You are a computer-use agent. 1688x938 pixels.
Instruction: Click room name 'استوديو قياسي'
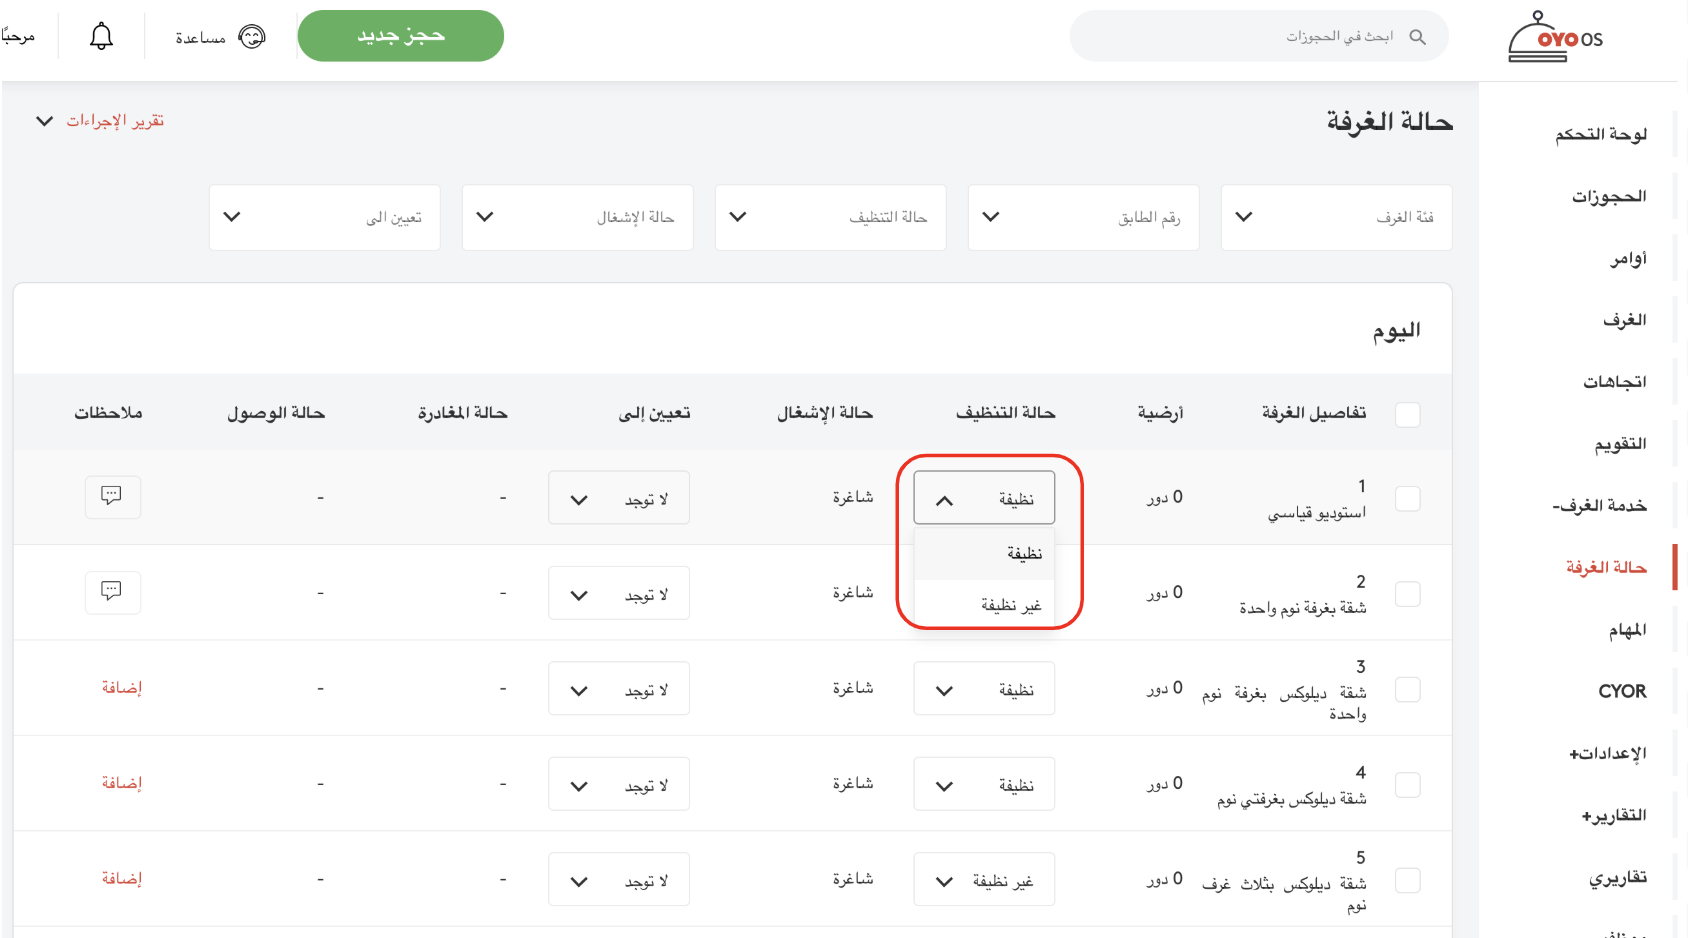(x=1316, y=513)
